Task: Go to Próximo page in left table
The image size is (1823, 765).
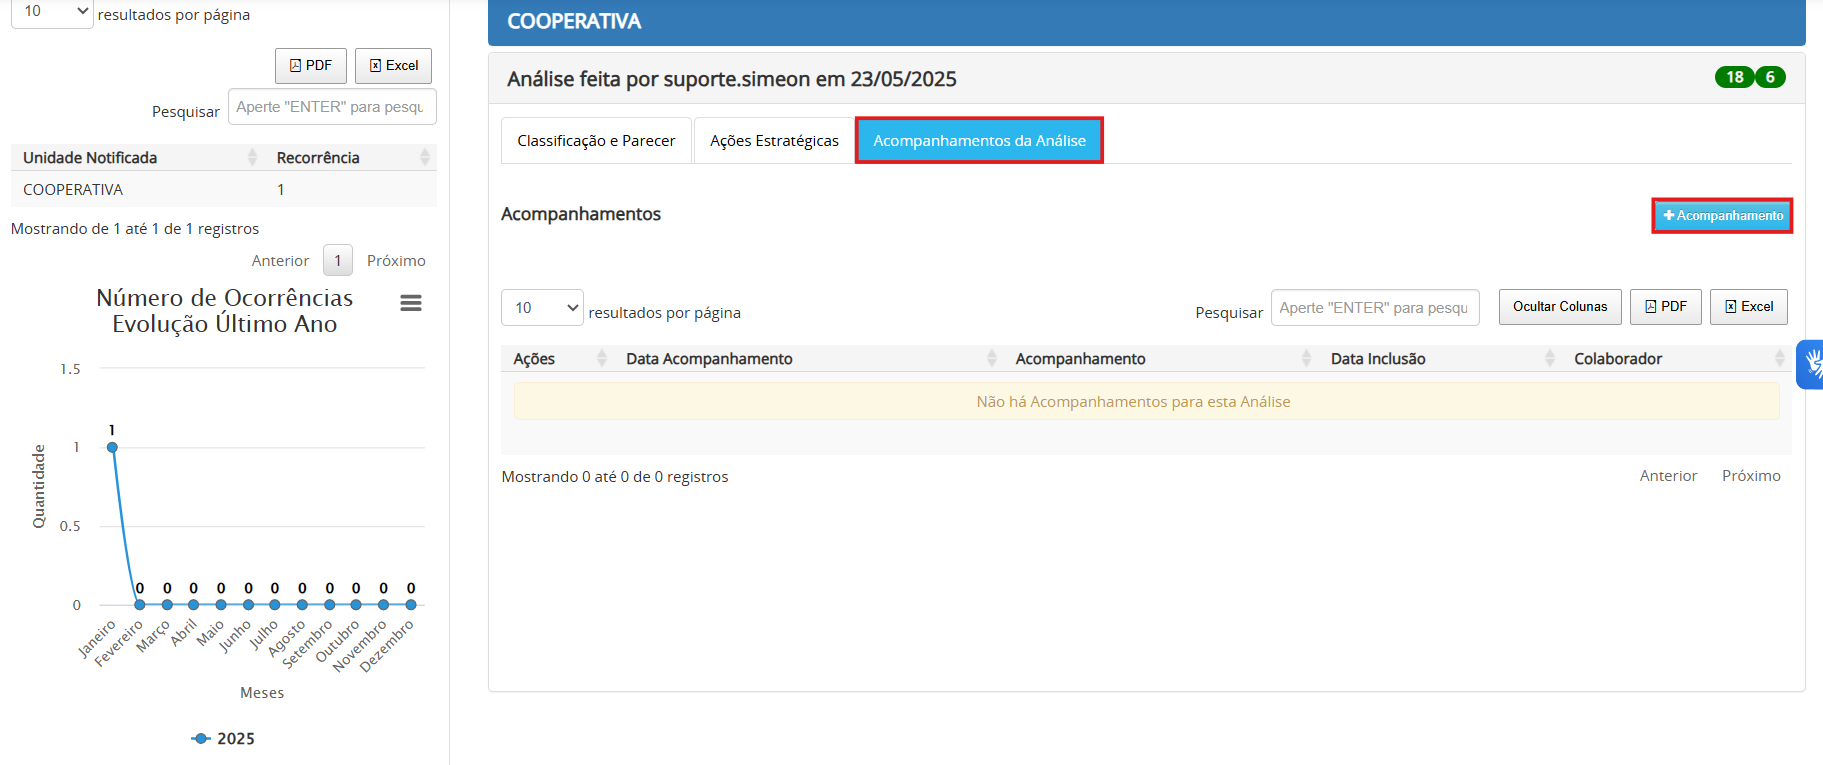Action: tap(396, 261)
